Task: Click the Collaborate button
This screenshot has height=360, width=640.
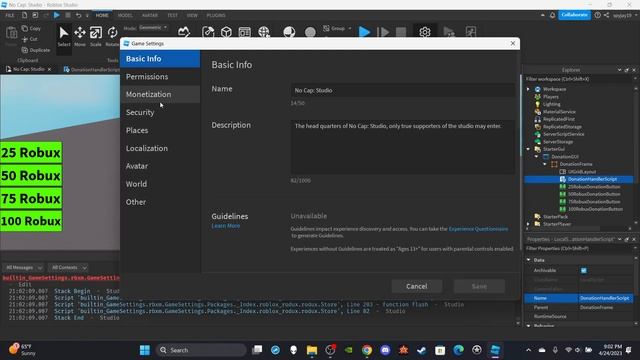Action: coord(574,15)
